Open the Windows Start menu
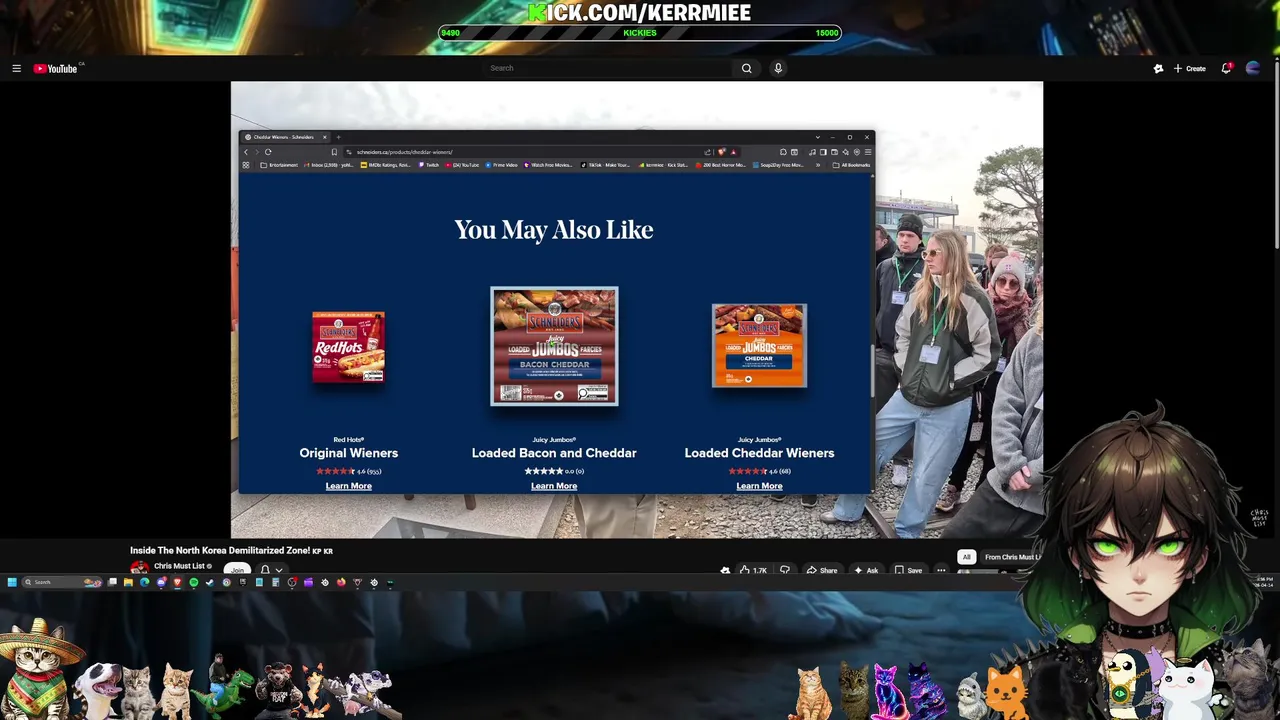Viewport: 1280px width, 720px height. (12, 582)
